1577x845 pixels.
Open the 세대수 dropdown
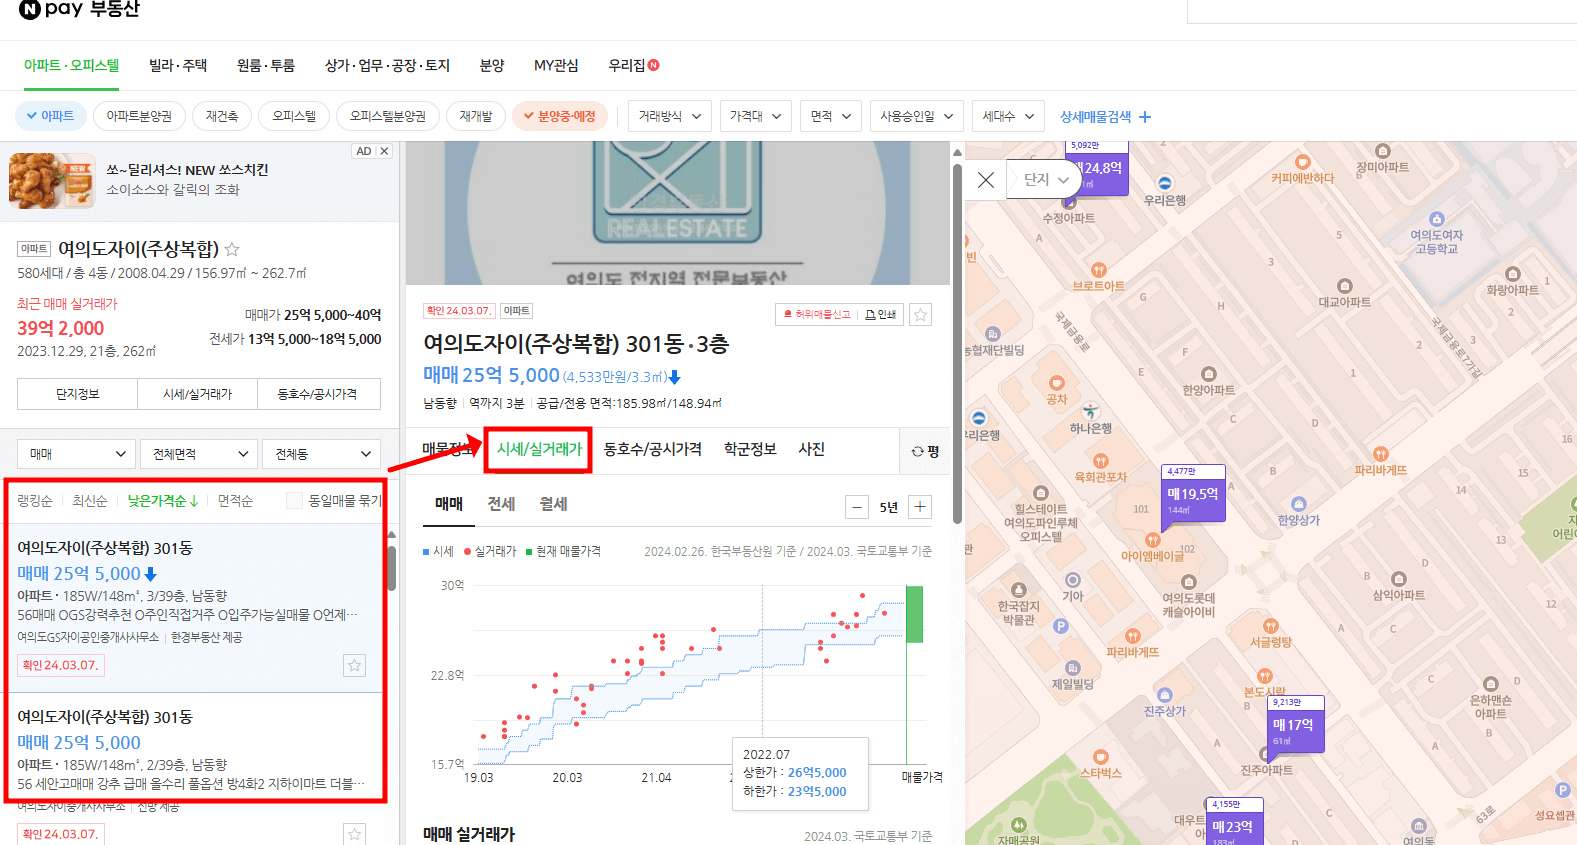click(x=1008, y=116)
